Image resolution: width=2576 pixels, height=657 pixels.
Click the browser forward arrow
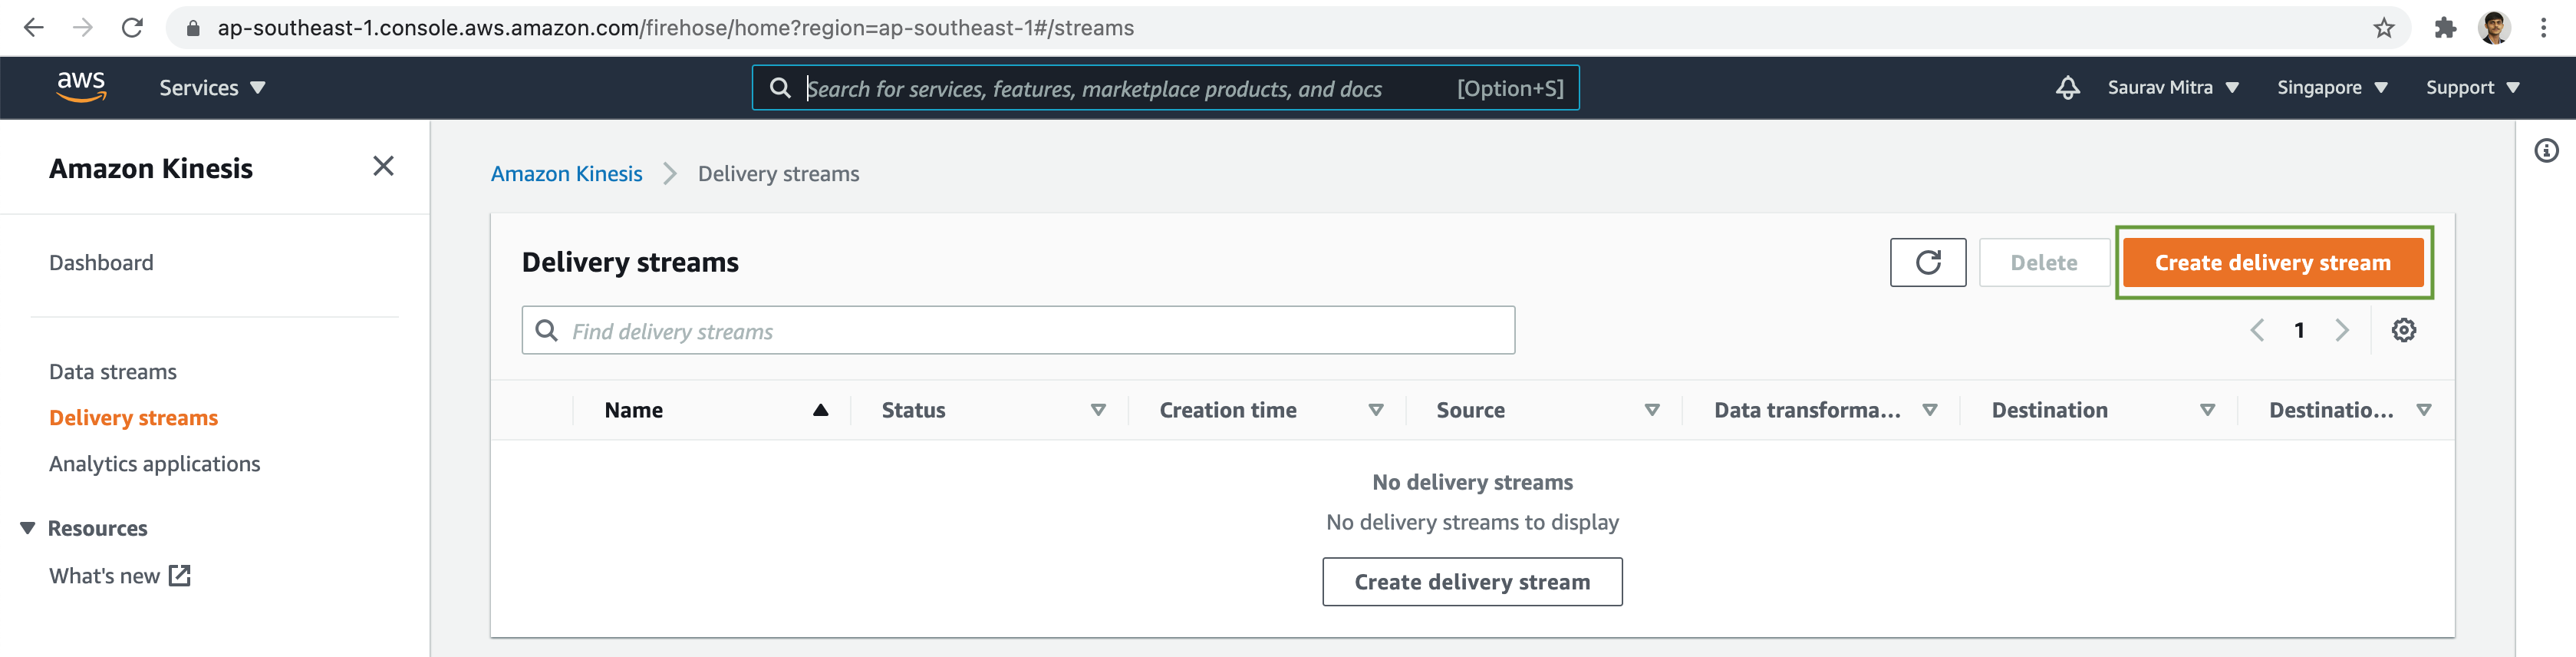click(x=83, y=28)
